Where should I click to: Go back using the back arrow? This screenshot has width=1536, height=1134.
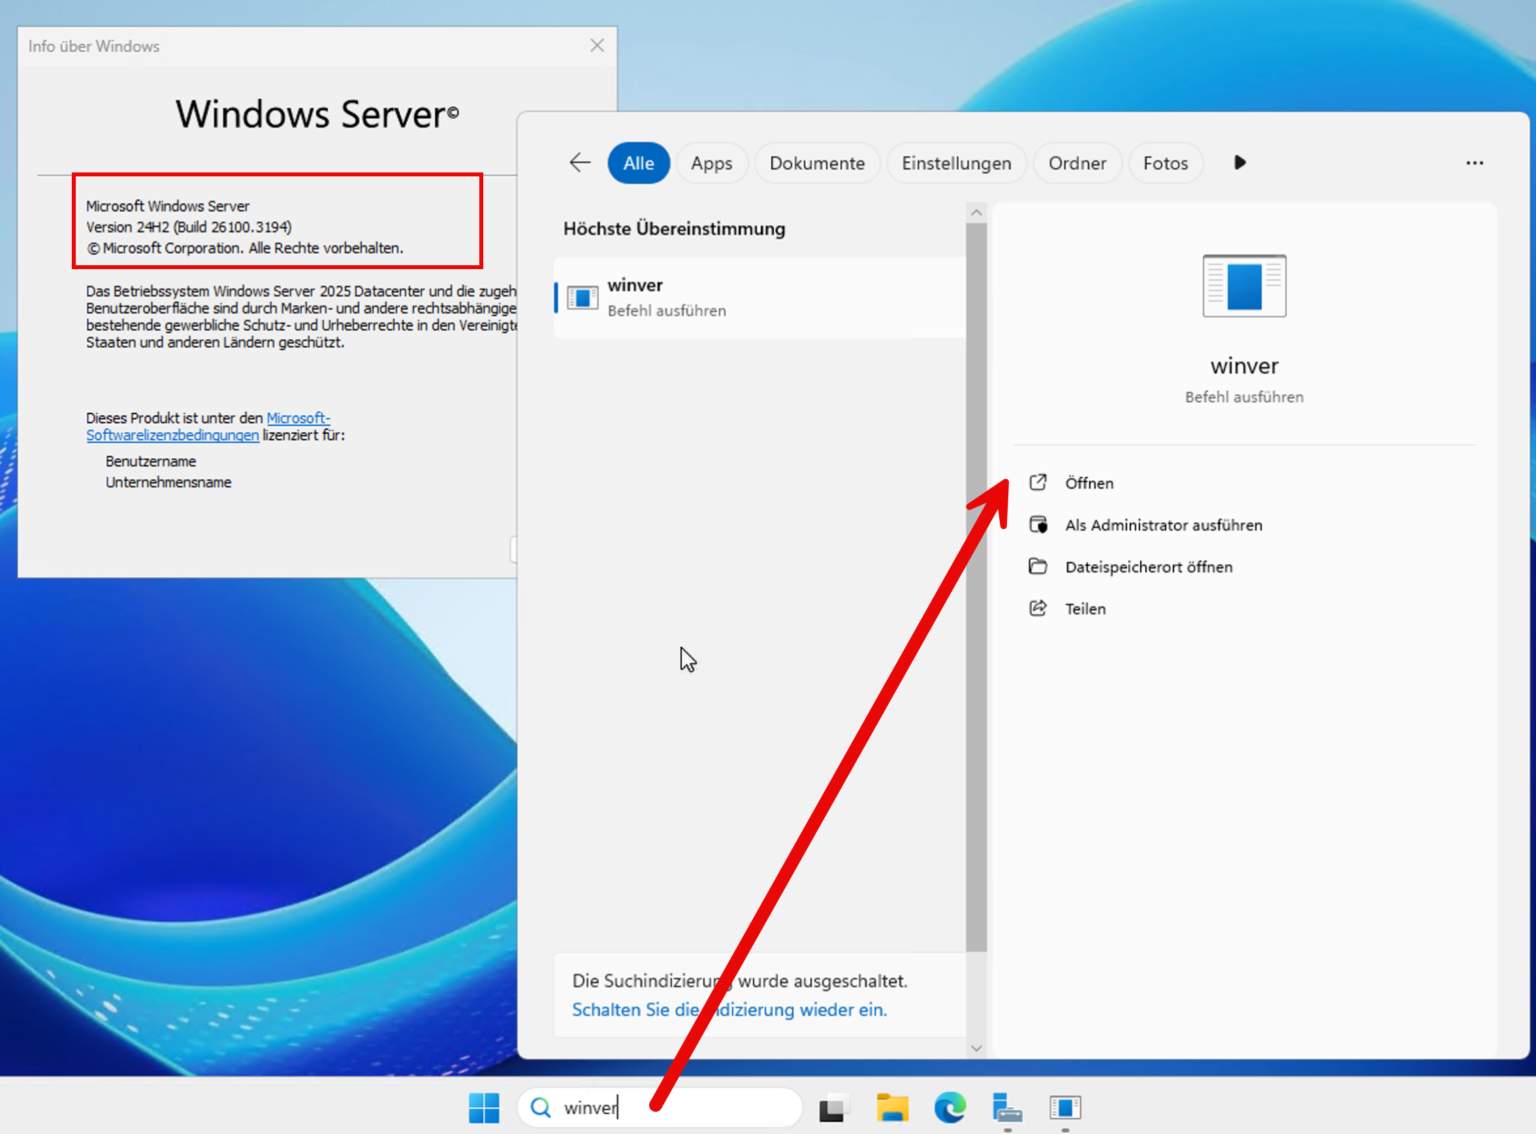(x=579, y=162)
